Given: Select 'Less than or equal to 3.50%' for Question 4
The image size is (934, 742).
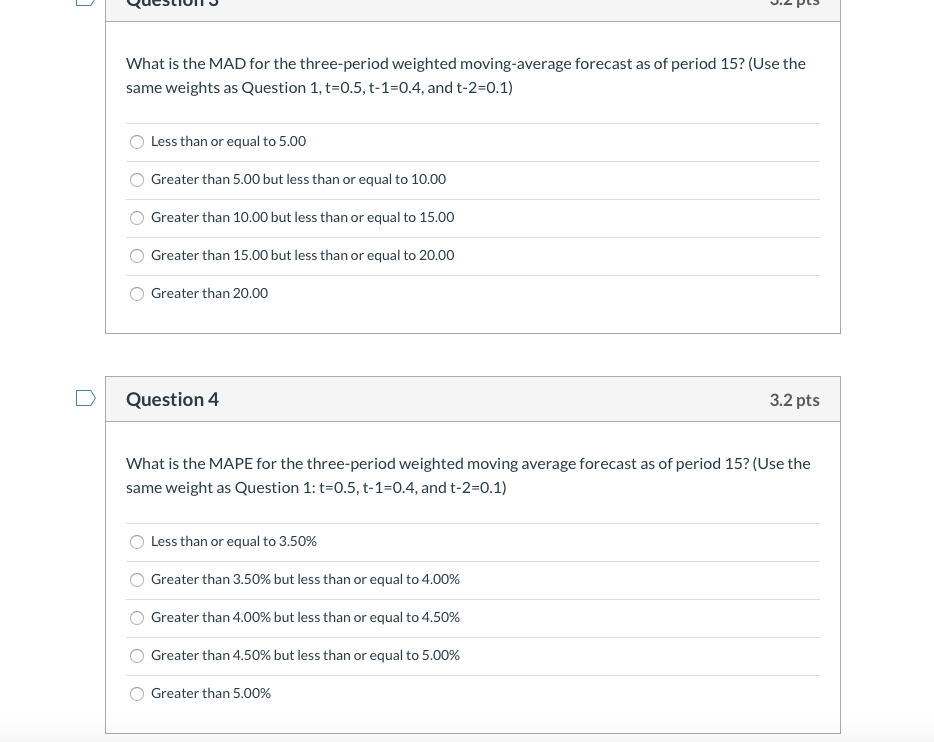Looking at the screenshot, I should tap(137, 542).
